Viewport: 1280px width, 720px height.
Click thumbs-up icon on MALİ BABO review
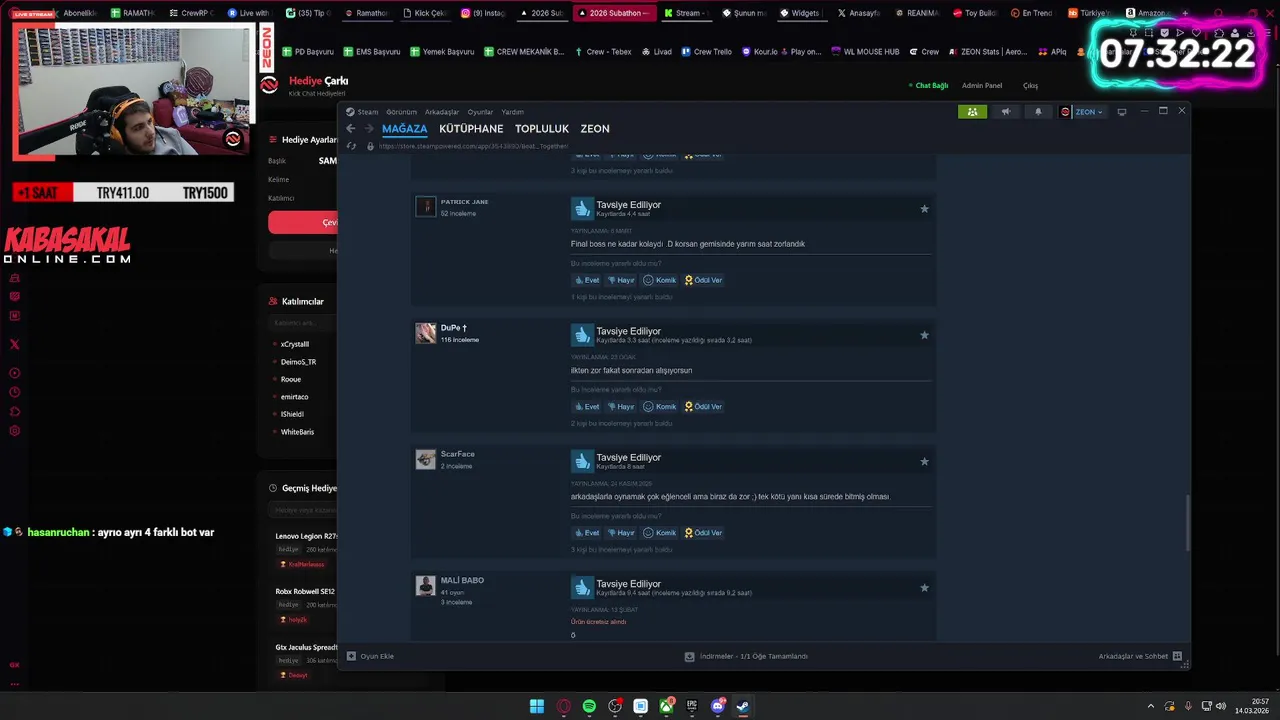582,587
